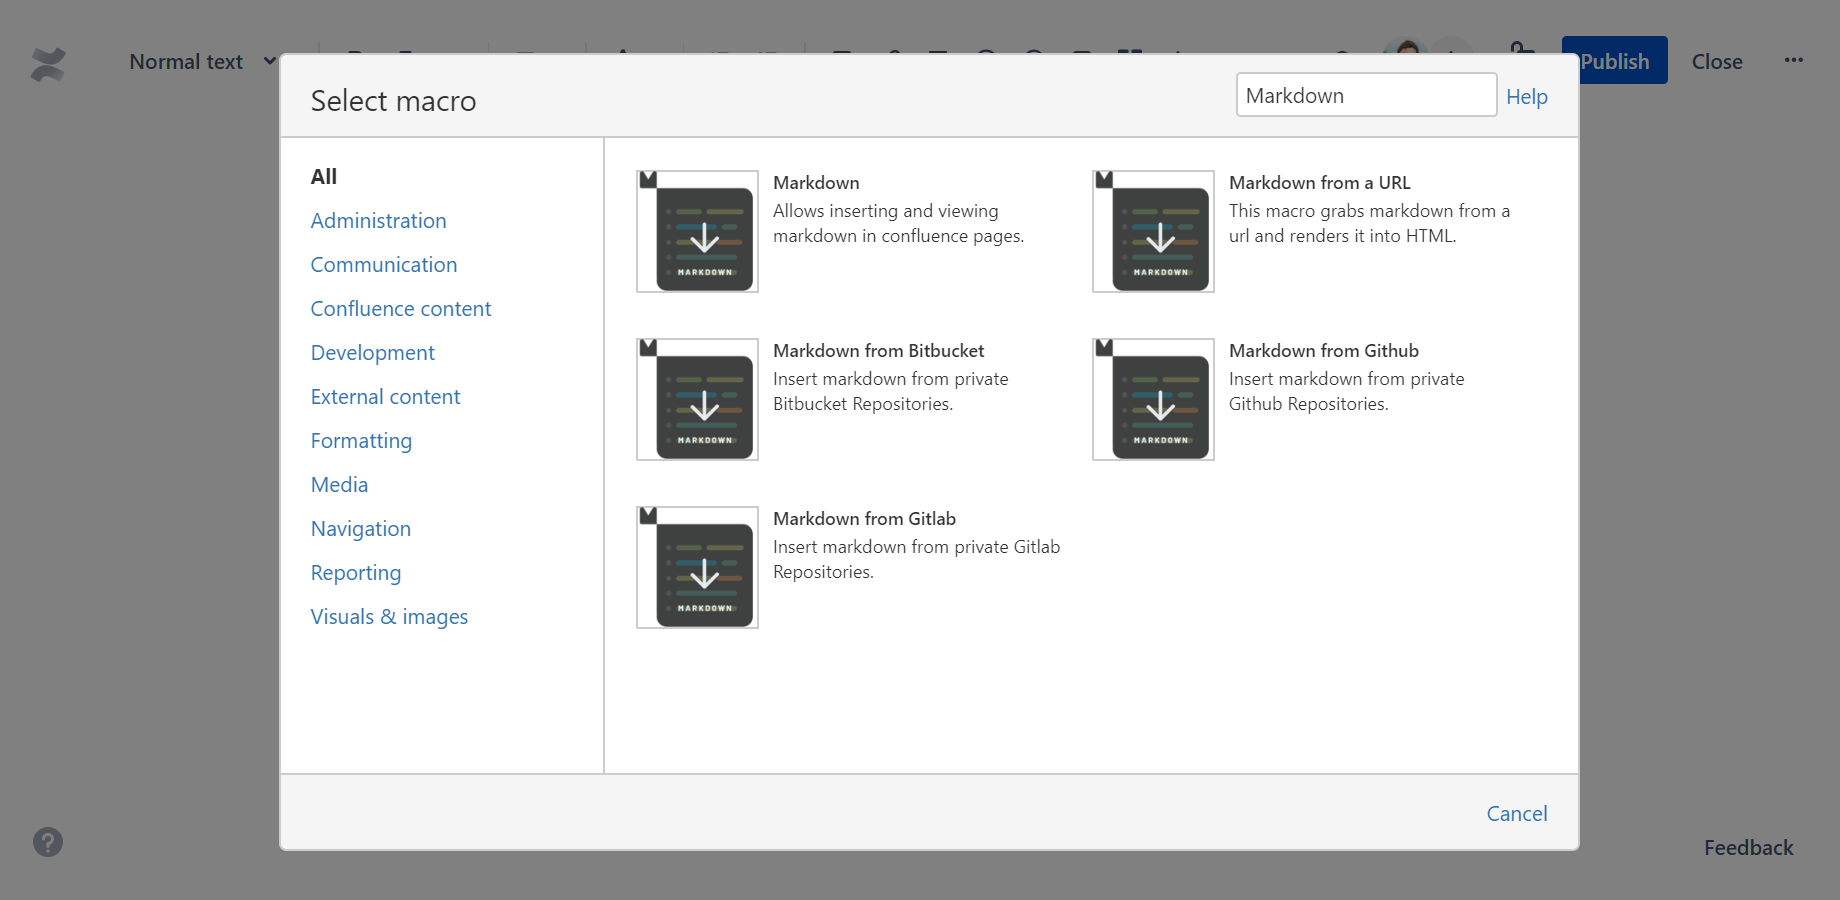Open the more actions ellipsis menu
The width and height of the screenshot is (1840, 900).
tap(1794, 60)
